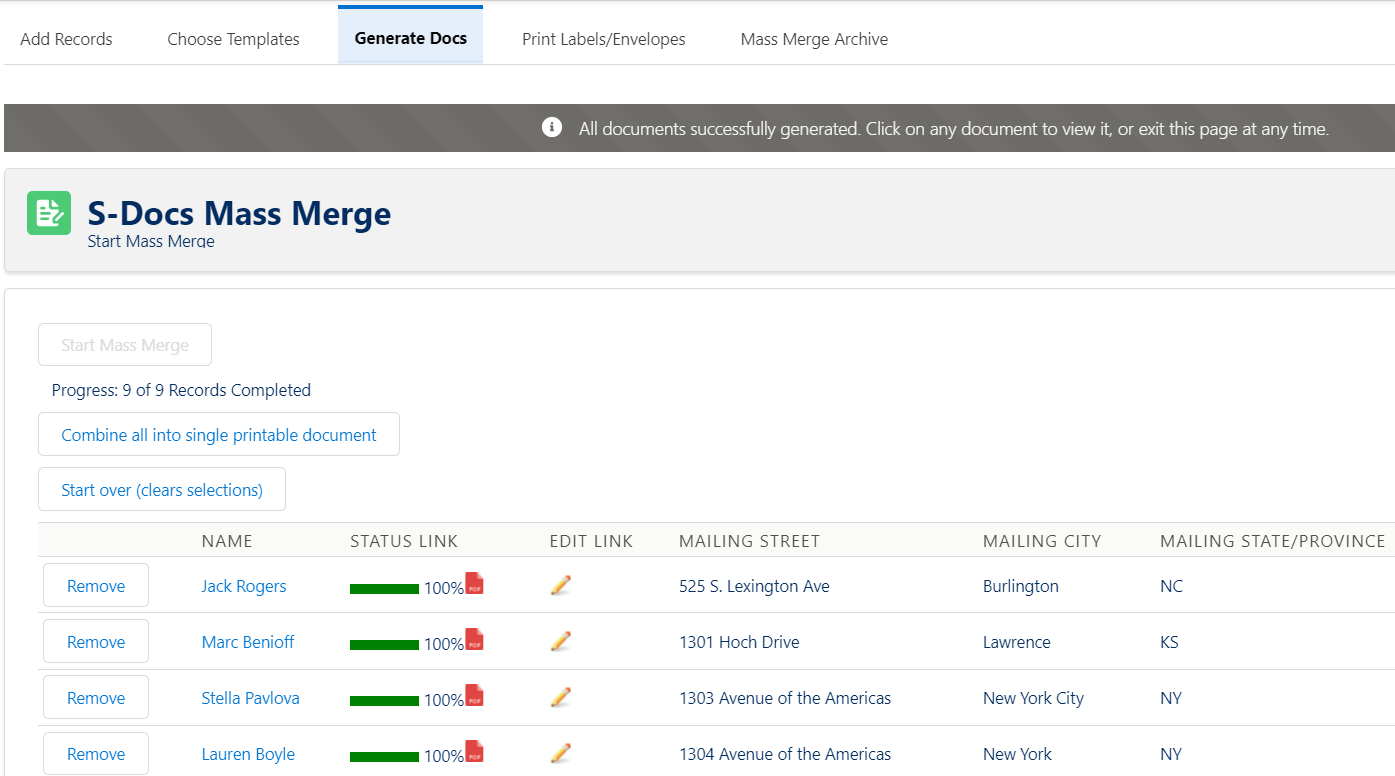Click the disabled Start Mass Merge button
Viewport: 1395px width, 776px height.
125,345
